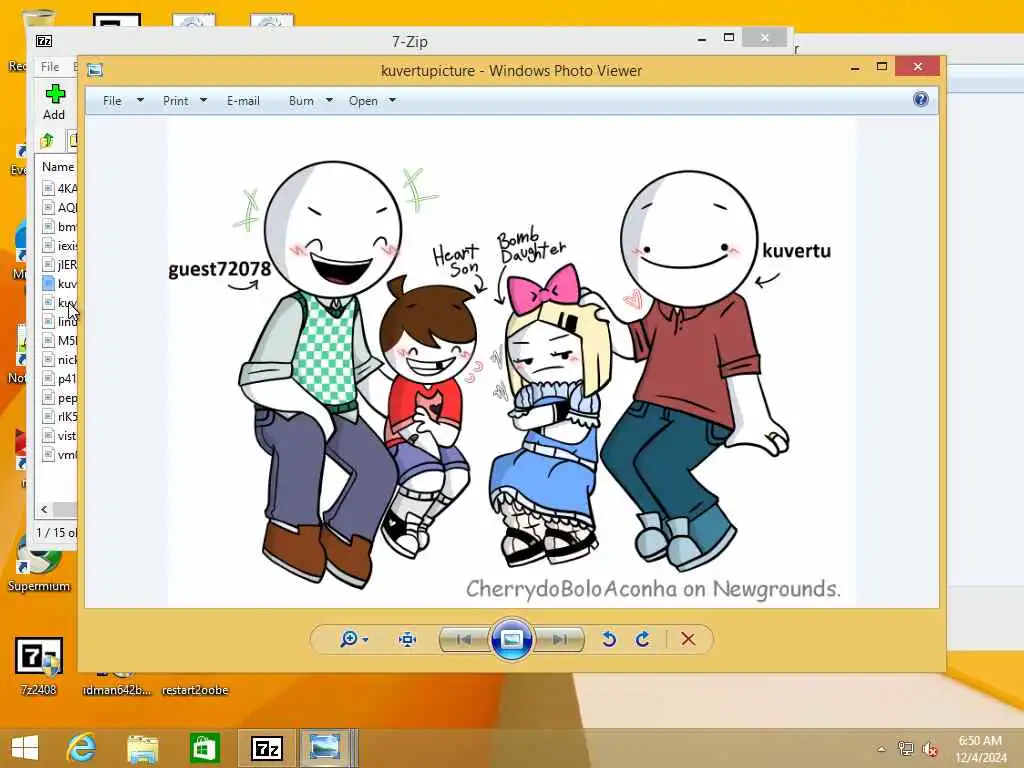The image size is (1024, 768).
Task: Click the Fit to window (actual size) icon
Action: [x=408, y=639]
